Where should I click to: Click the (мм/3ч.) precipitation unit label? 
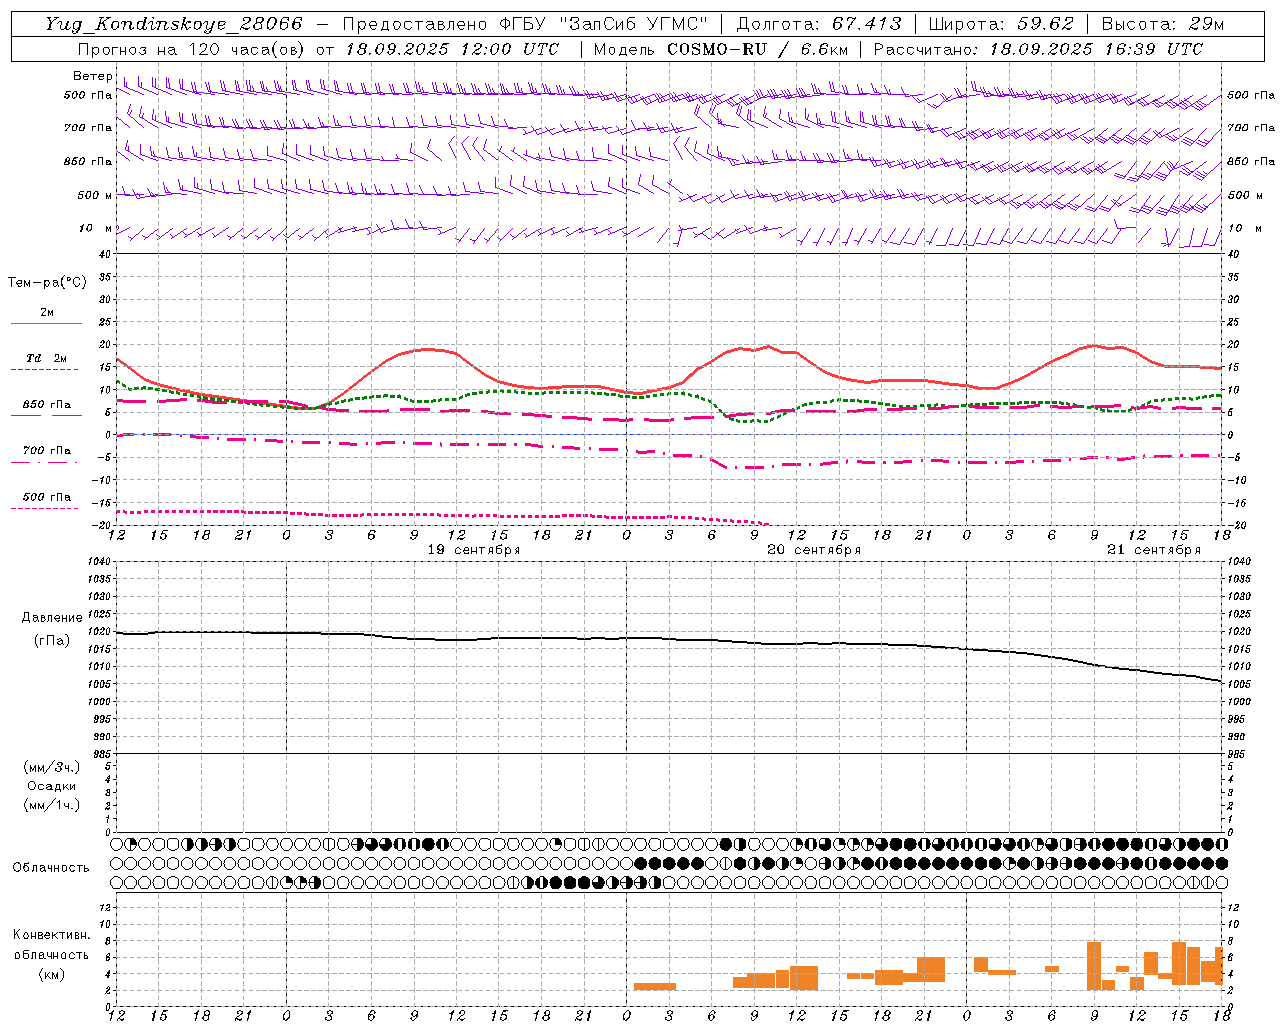click(52, 767)
